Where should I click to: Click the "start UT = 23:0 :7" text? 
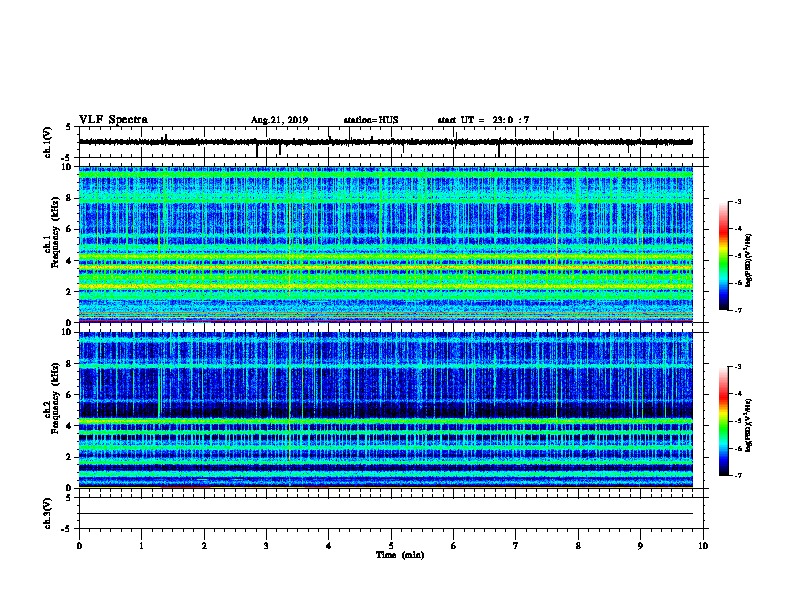(x=483, y=120)
